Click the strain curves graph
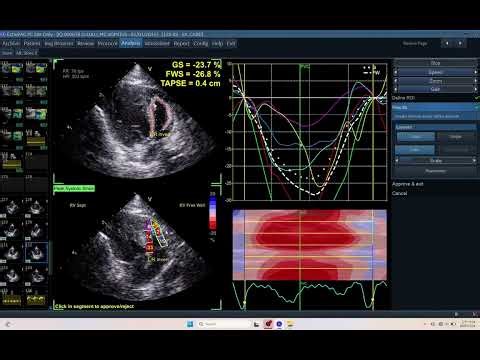This screenshot has height=360, width=480. pyautogui.click(x=310, y=131)
